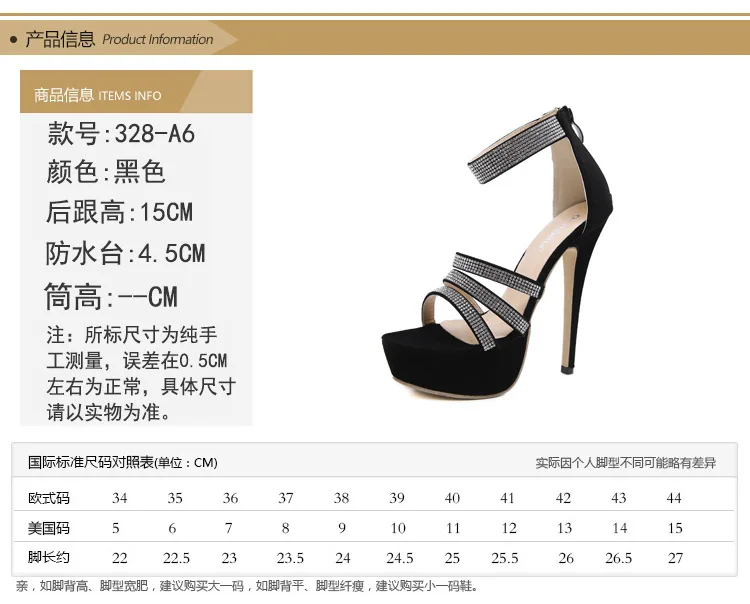This screenshot has height=604, width=750.
Task: Click European size 34 cell
Action: pyautogui.click(x=120, y=498)
